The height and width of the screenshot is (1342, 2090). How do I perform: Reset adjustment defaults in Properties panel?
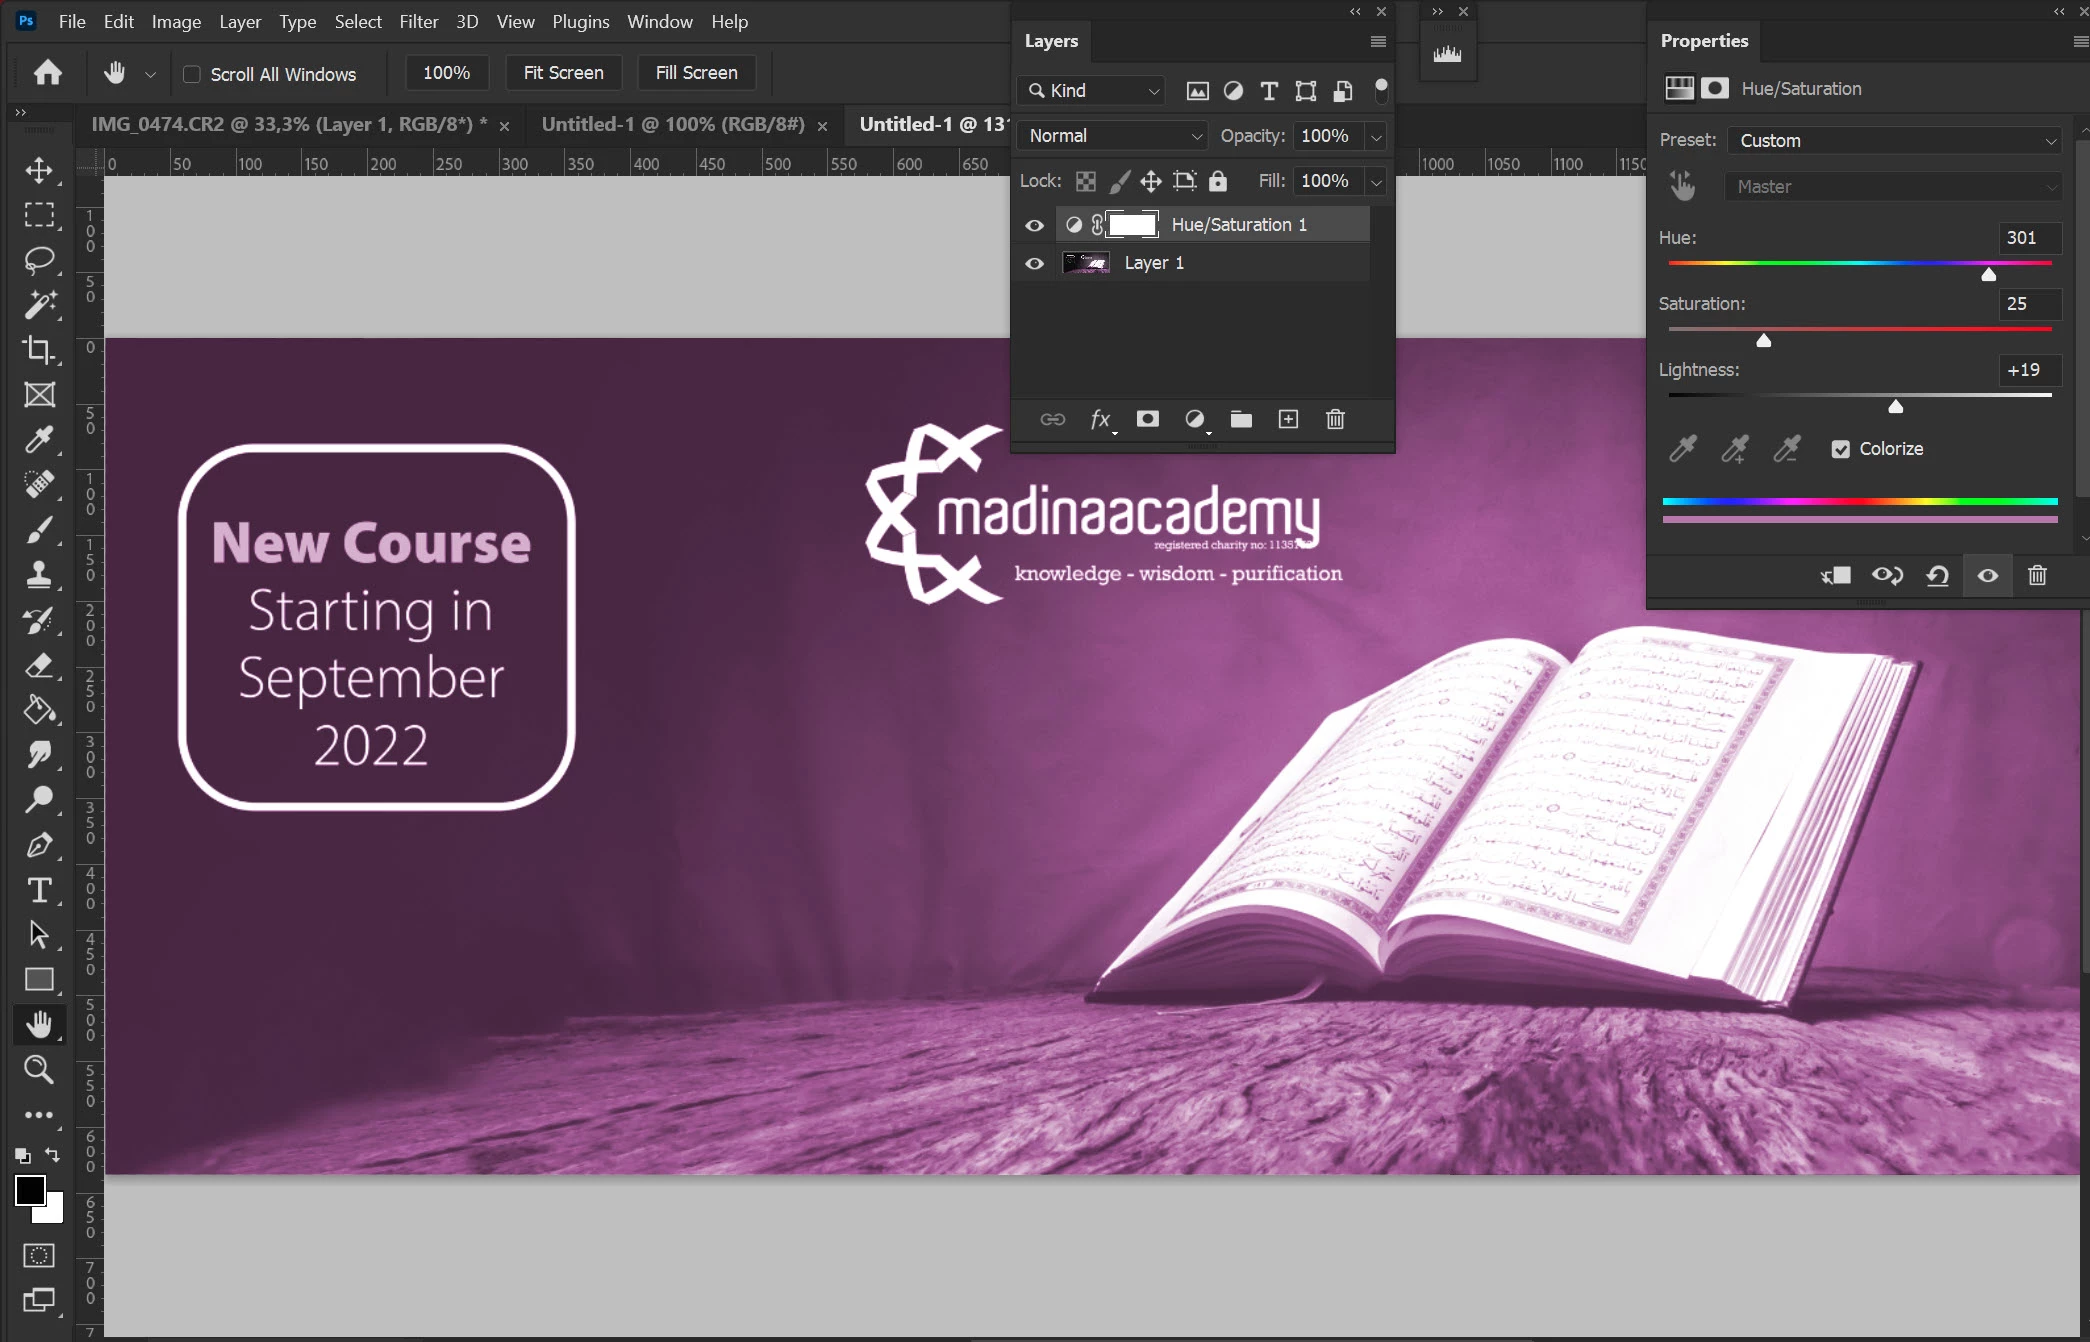[x=1937, y=575]
